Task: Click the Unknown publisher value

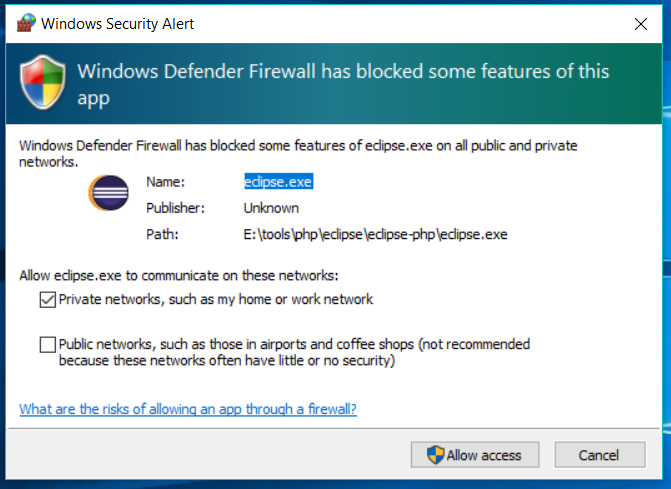Action: [x=271, y=208]
